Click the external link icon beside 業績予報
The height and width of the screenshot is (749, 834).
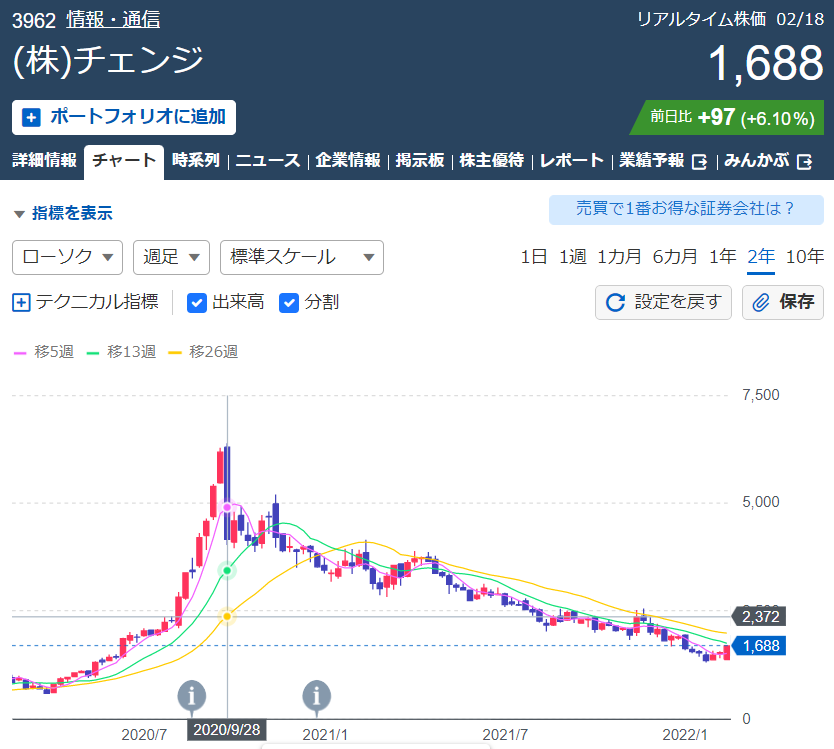pos(699,161)
